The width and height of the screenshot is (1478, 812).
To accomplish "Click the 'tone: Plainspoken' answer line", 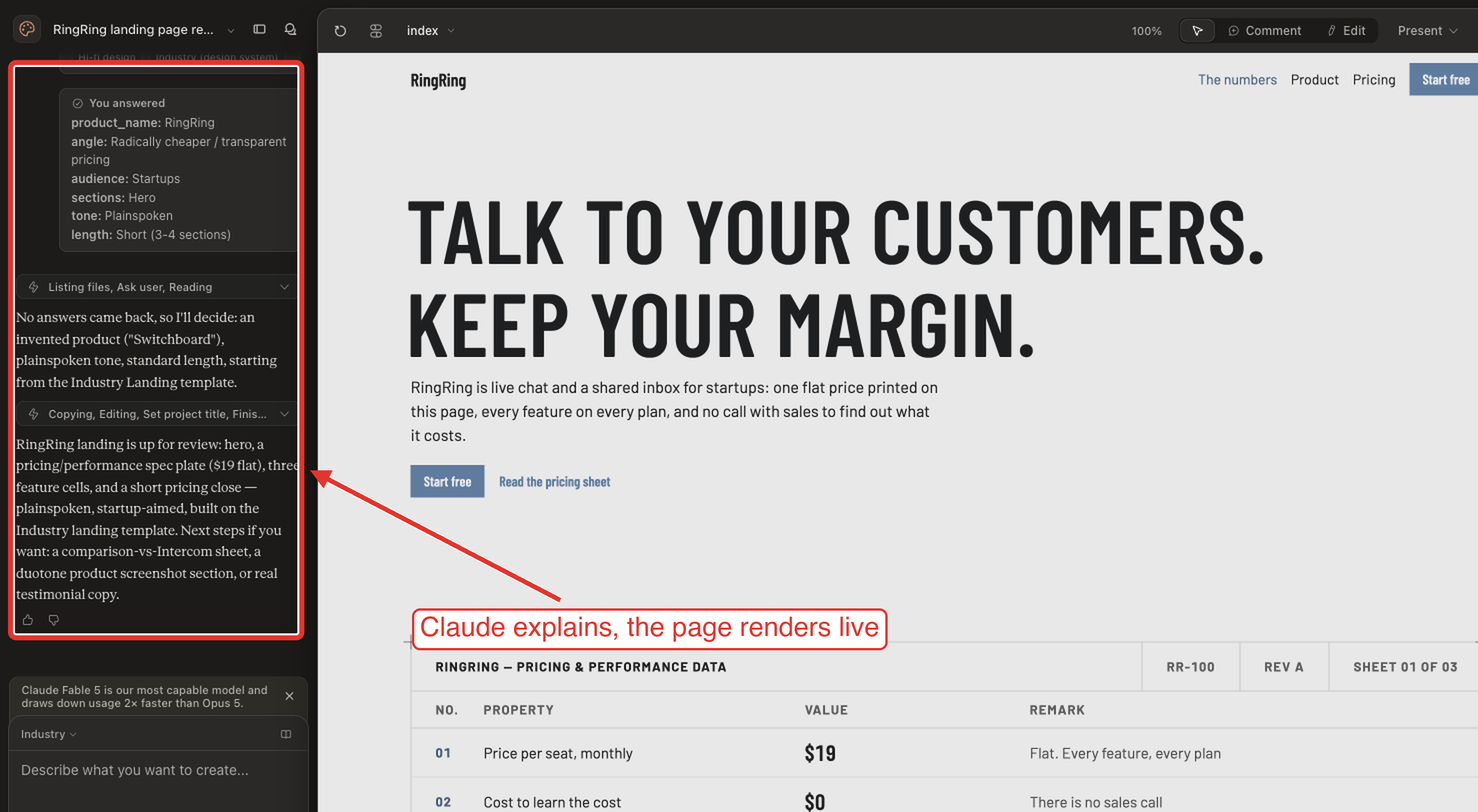I will [122, 215].
